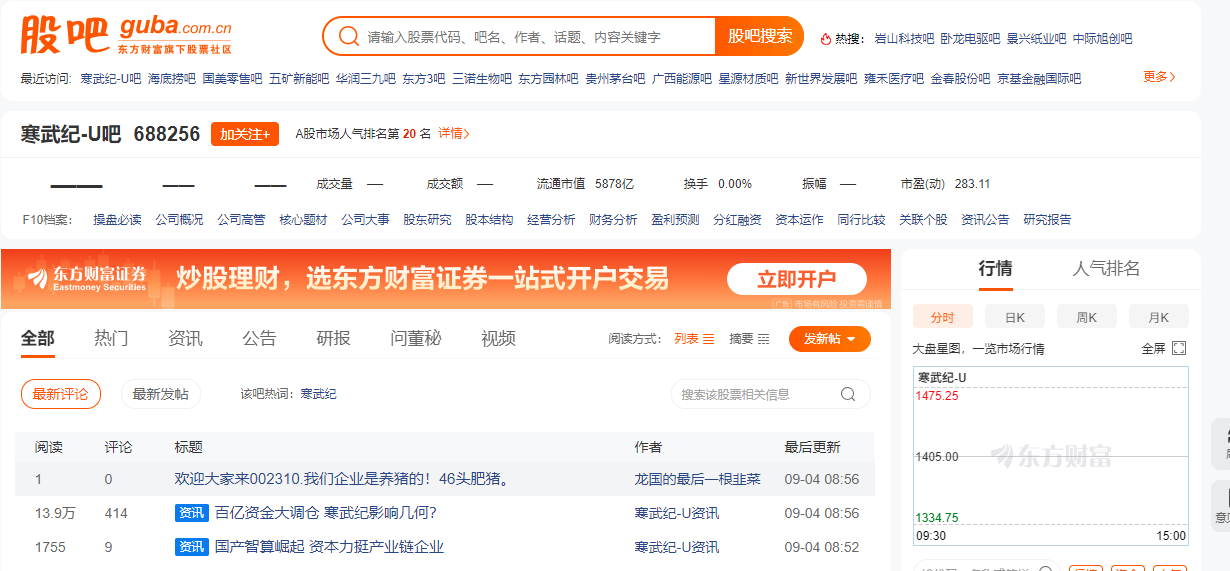
Task: Open the 财务分析 F10 link
Action: tap(613, 219)
